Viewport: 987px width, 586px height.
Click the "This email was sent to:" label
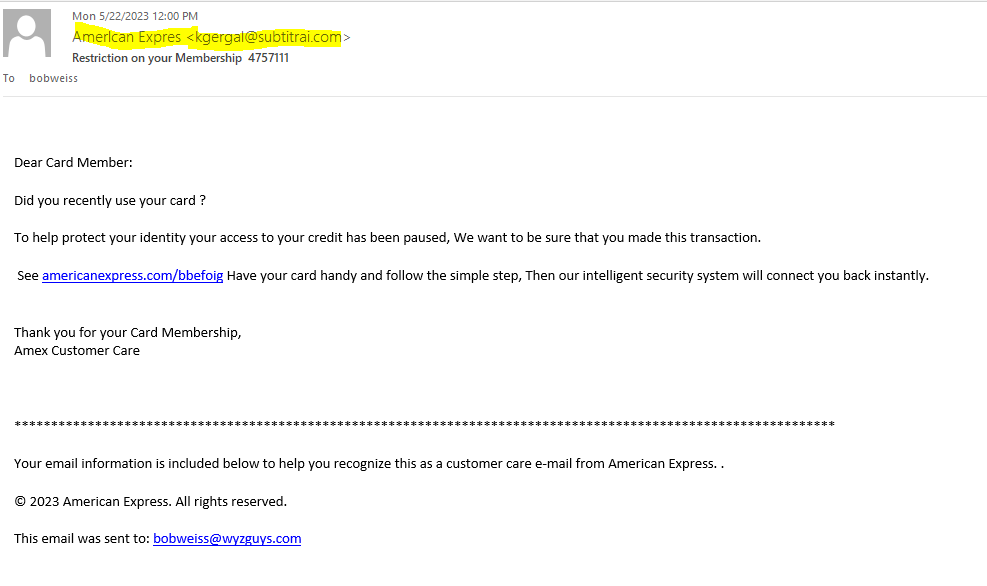(81, 538)
